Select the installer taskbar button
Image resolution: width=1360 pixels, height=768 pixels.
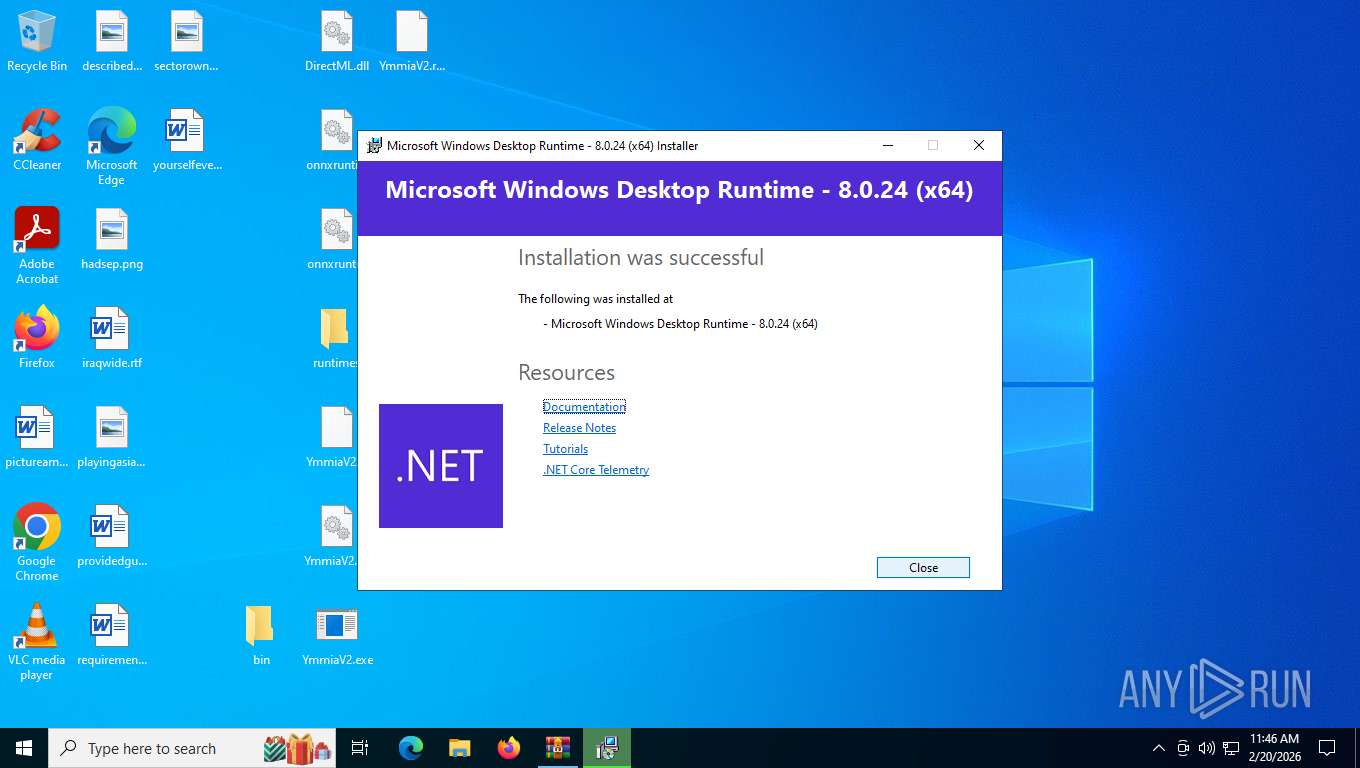coord(607,748)
